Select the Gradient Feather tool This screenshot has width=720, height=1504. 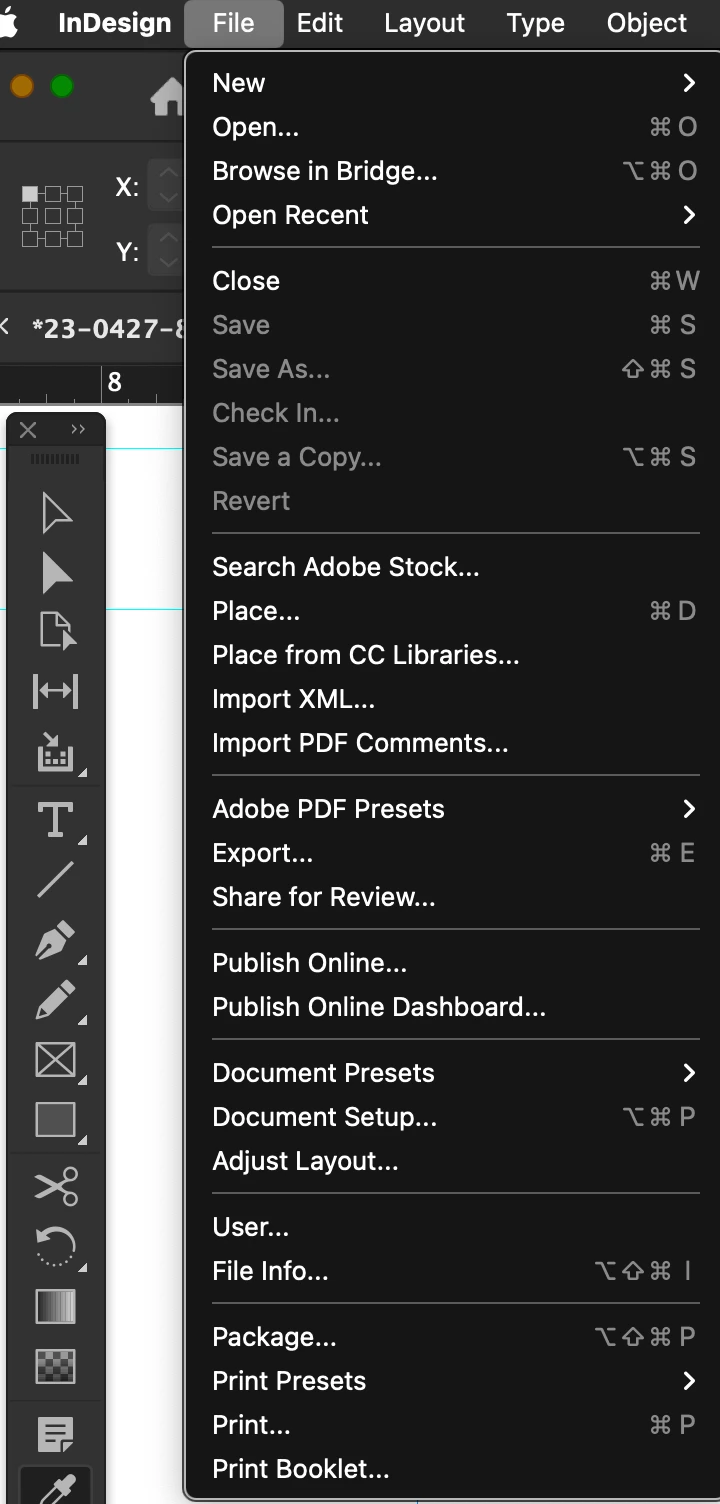pos(56,1366)
